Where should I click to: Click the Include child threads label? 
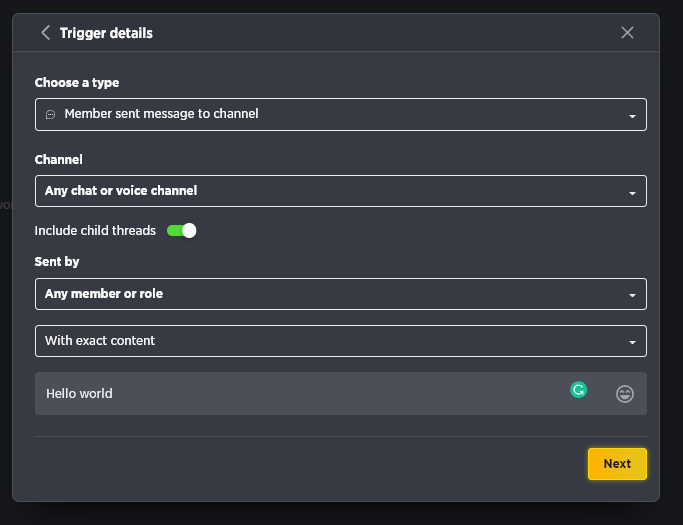[95, 230]
